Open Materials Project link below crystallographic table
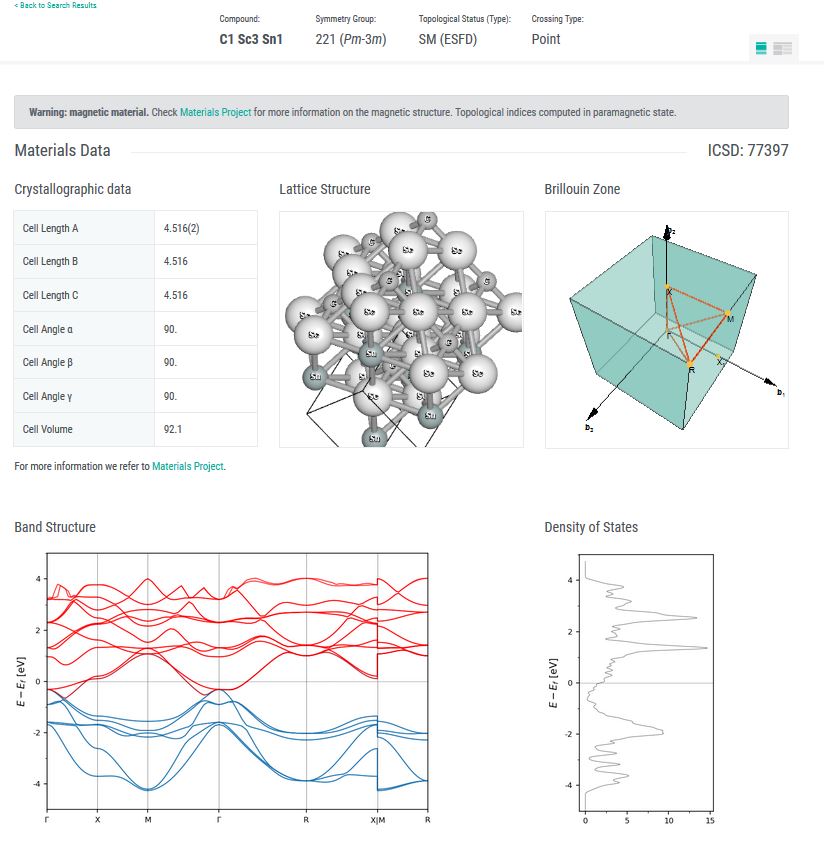824x844 pixels. (x=188, y=466)
